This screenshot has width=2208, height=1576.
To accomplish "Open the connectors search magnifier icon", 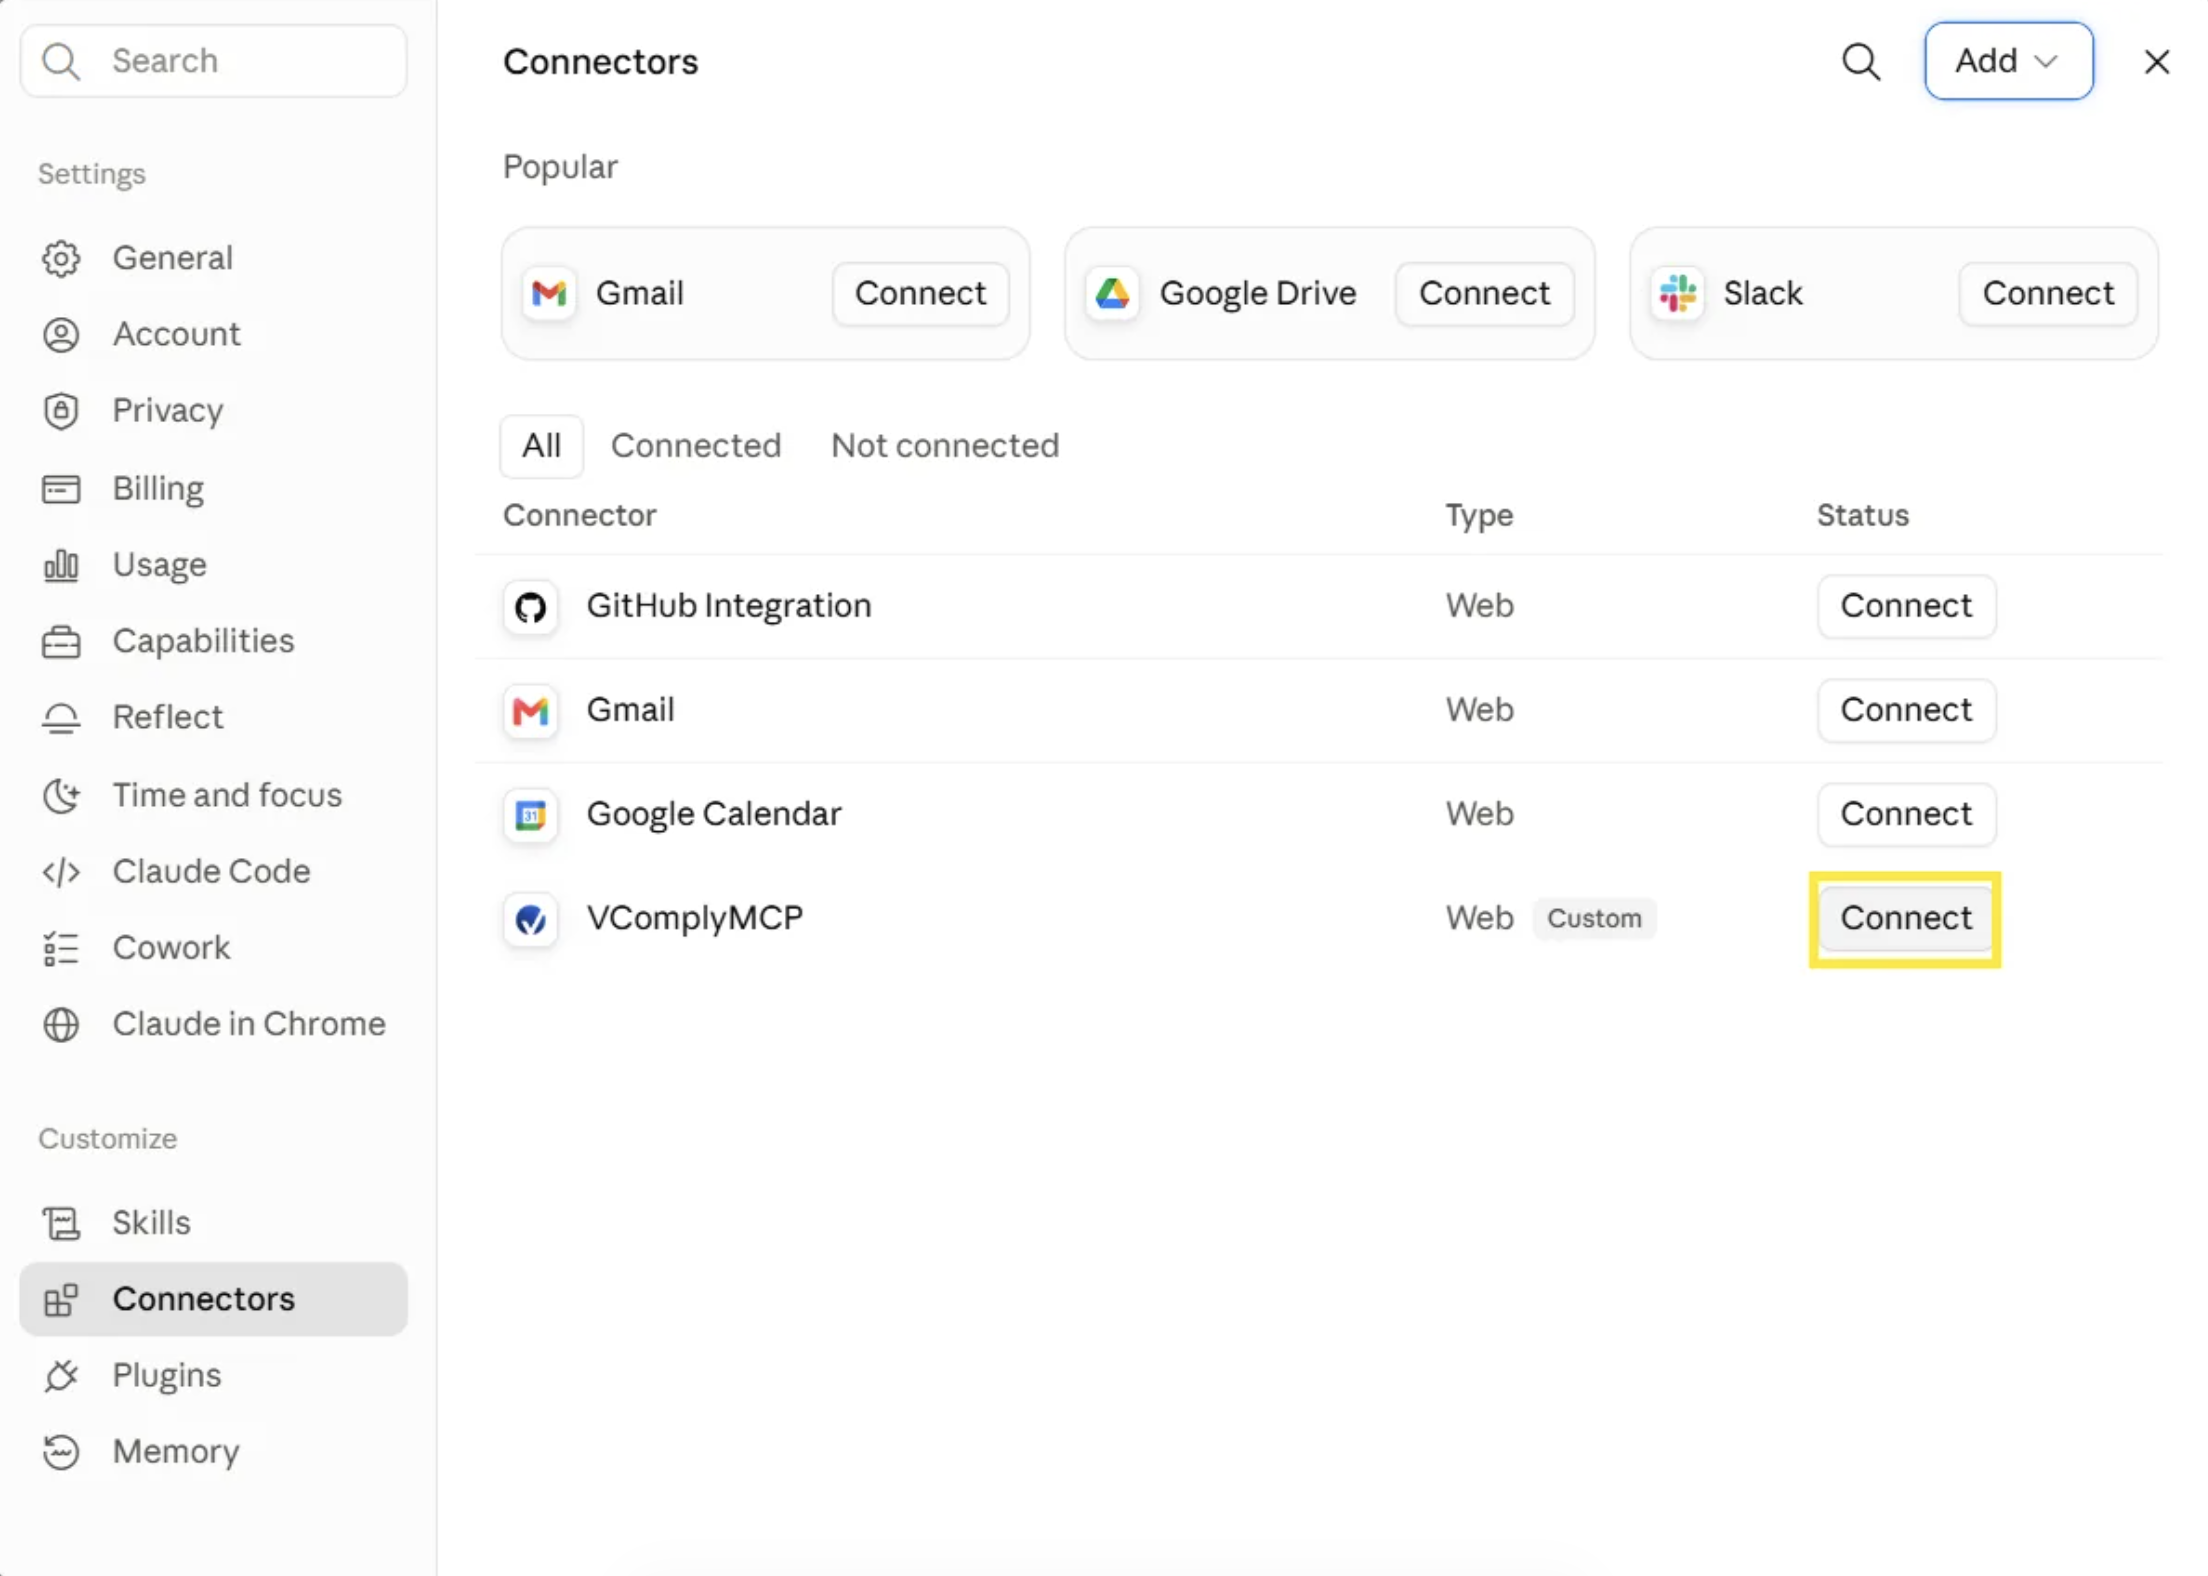I will pos(1861,61).
